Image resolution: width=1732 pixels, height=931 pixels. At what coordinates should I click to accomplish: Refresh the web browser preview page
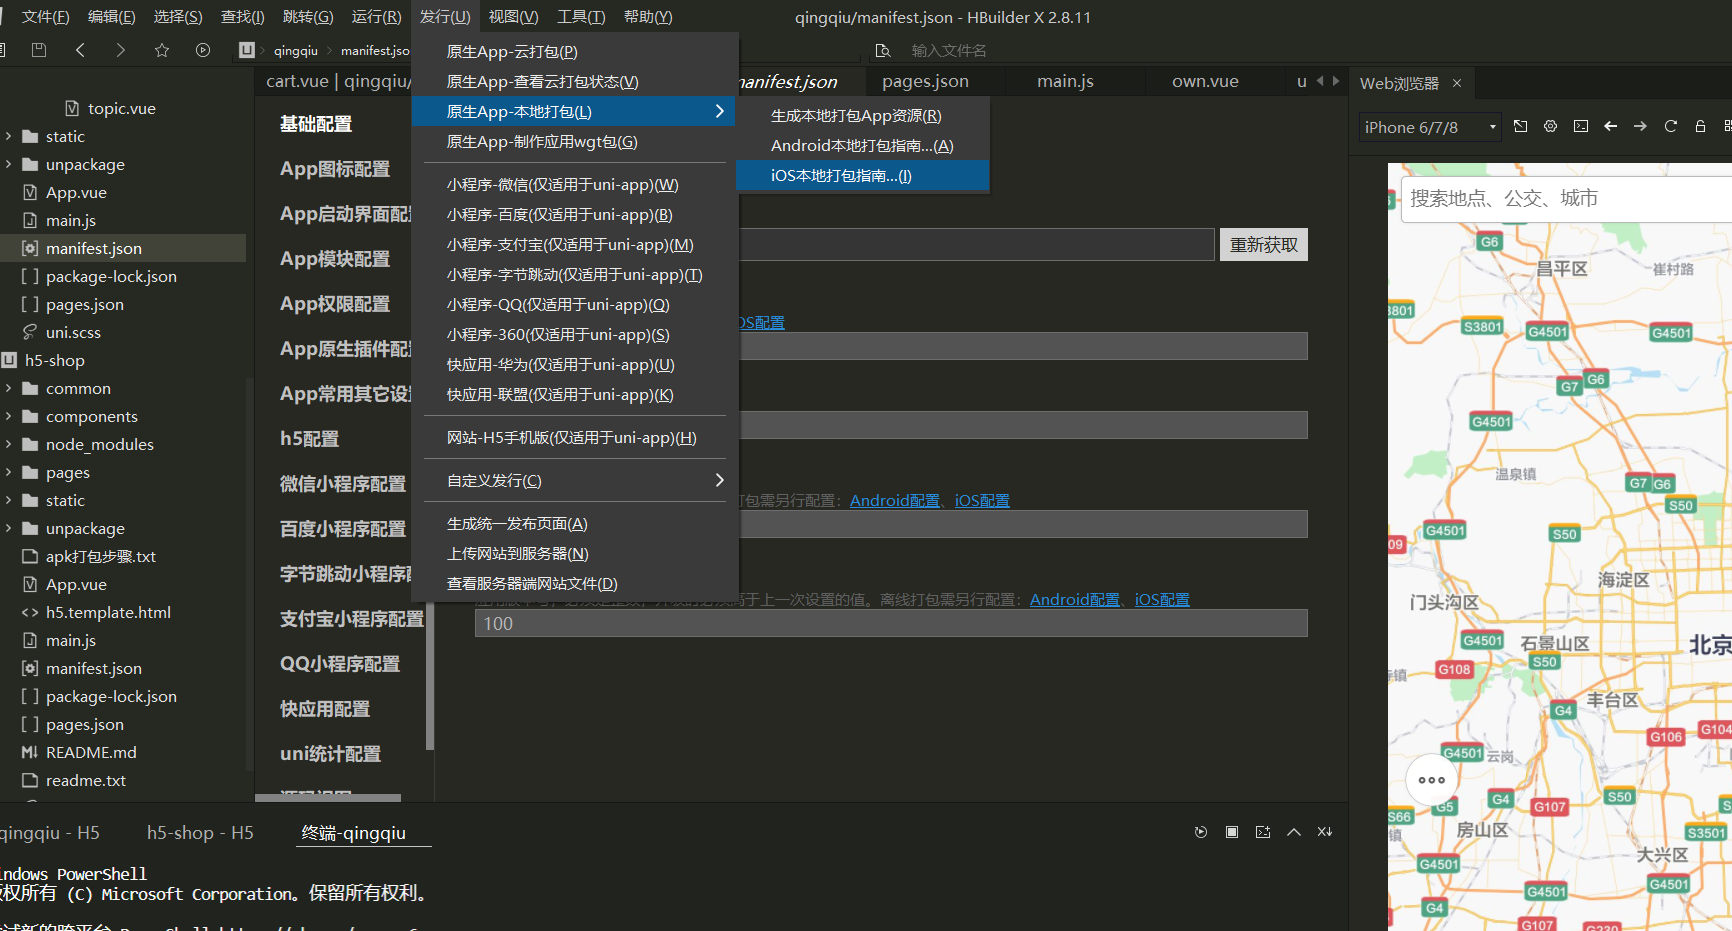[1670, 126]
